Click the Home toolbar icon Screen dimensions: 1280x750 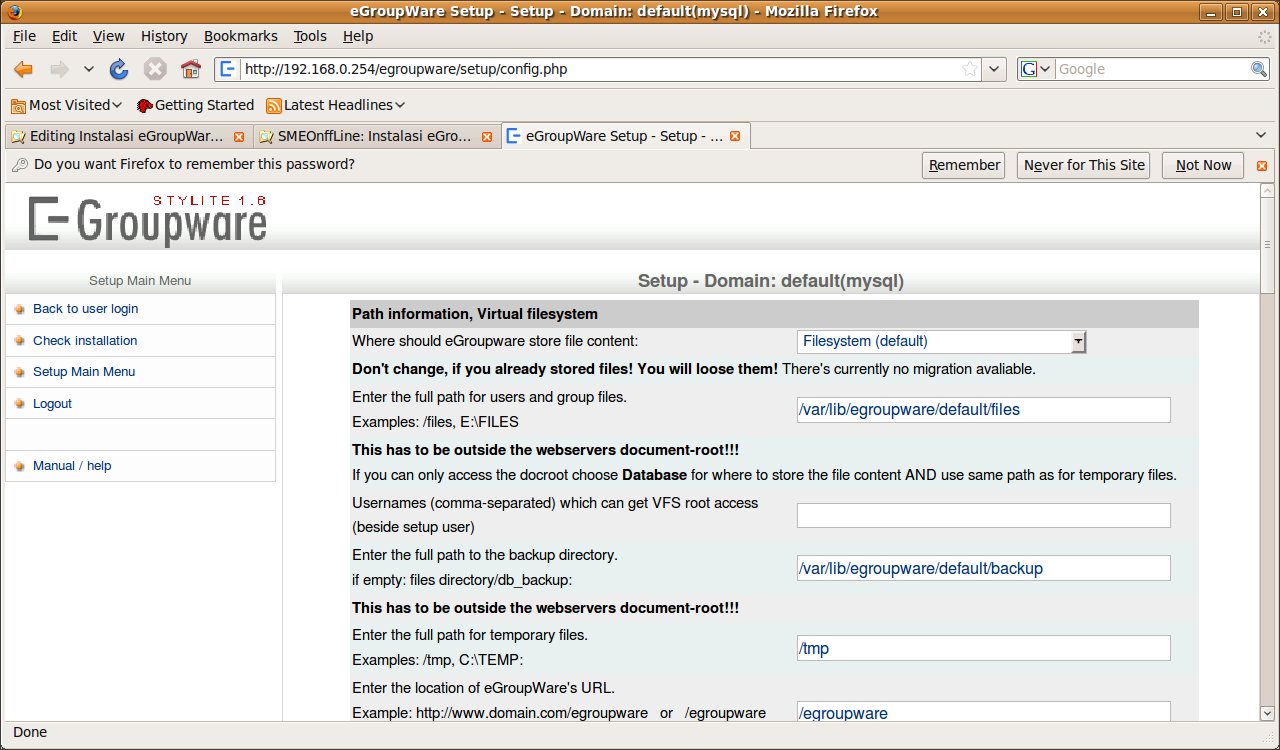tap(191, 69)
